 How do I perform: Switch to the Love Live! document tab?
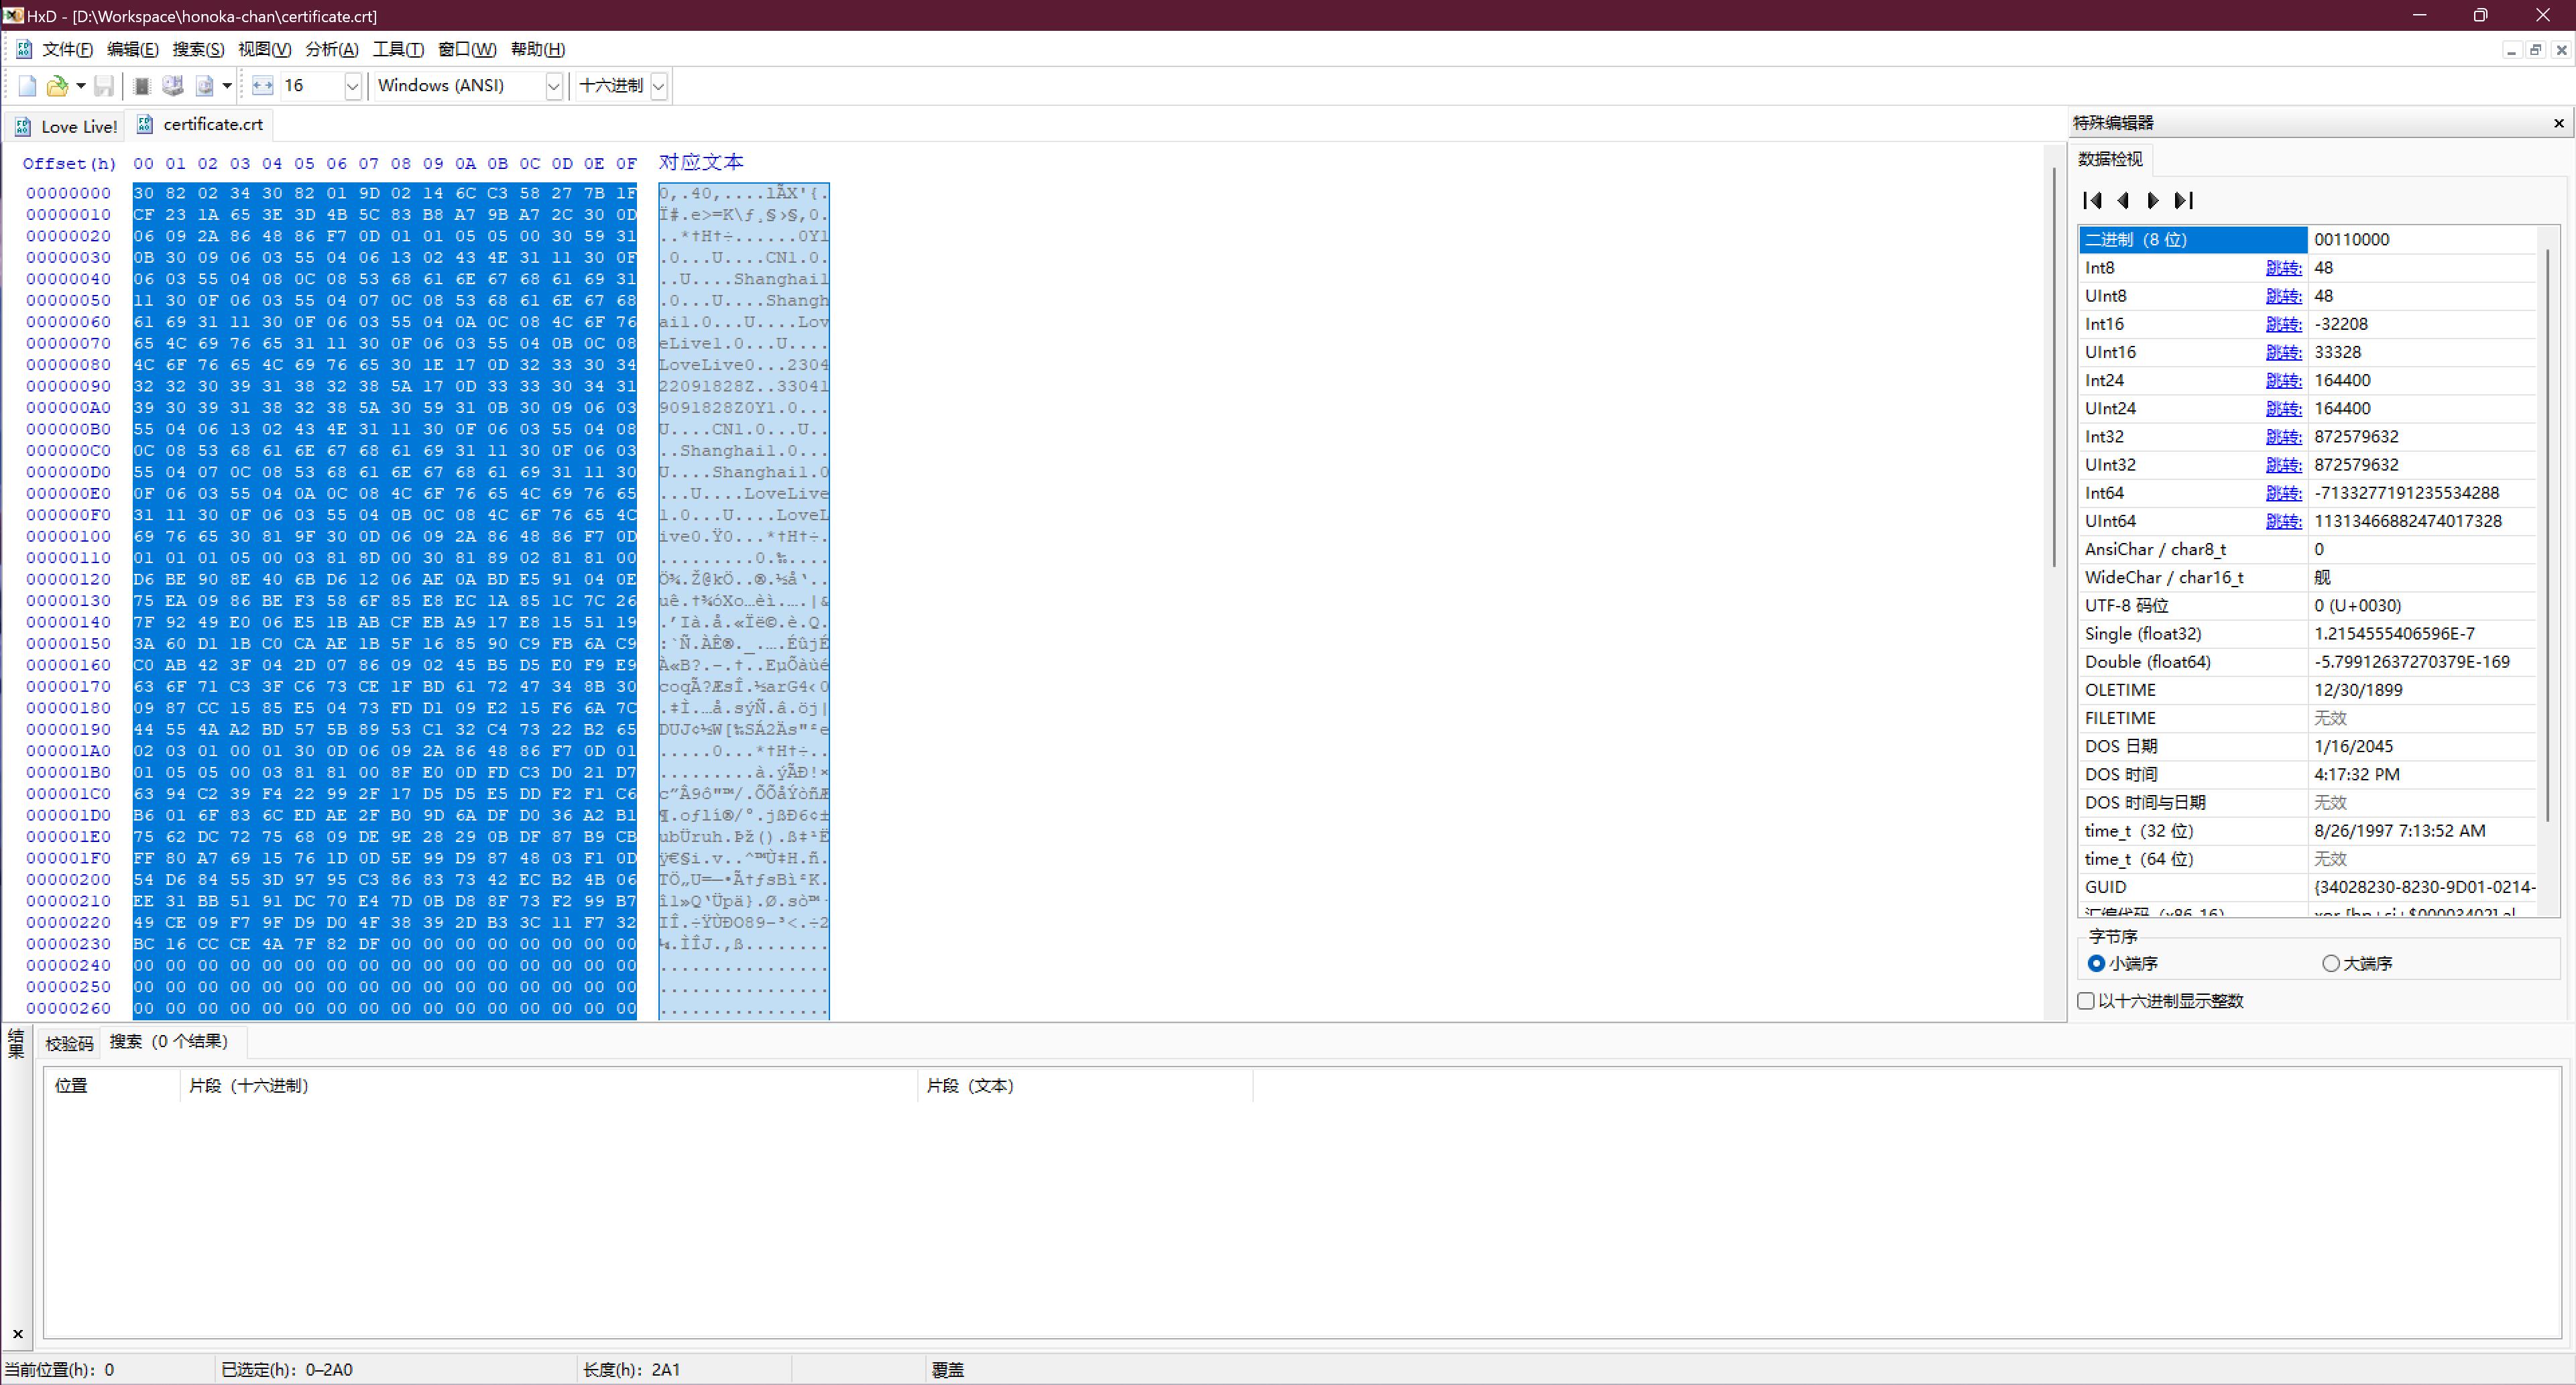pyautogui.click(x=66, y=126)
